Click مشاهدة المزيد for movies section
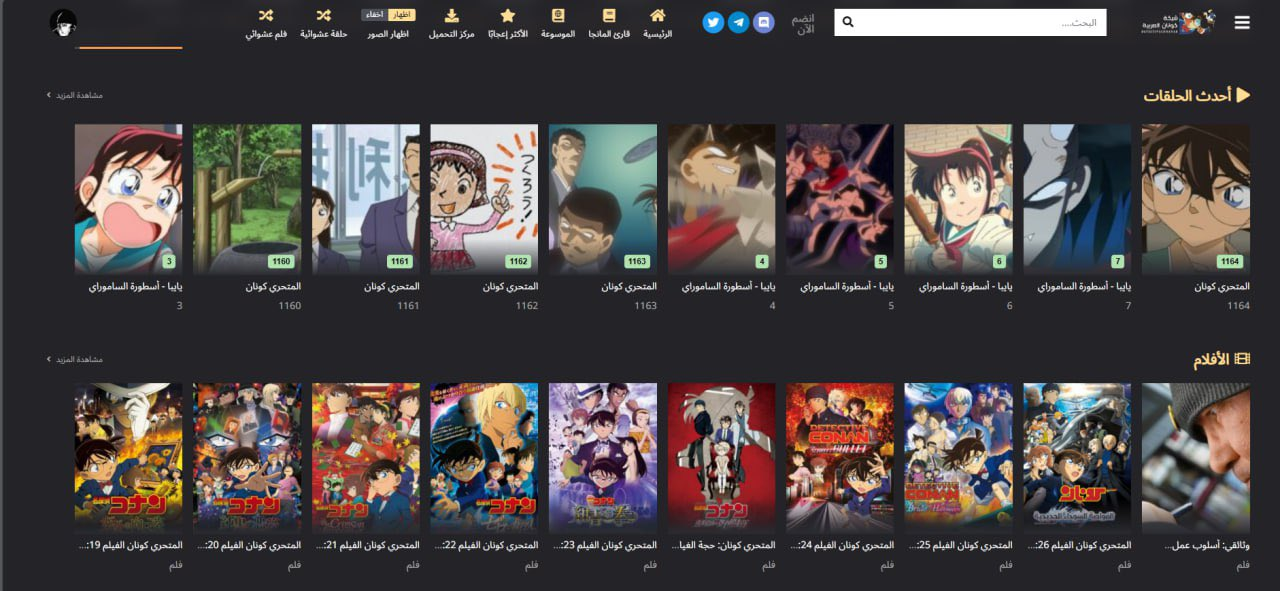This screenshot has height=591, width=1280. (x=75, y=359)
